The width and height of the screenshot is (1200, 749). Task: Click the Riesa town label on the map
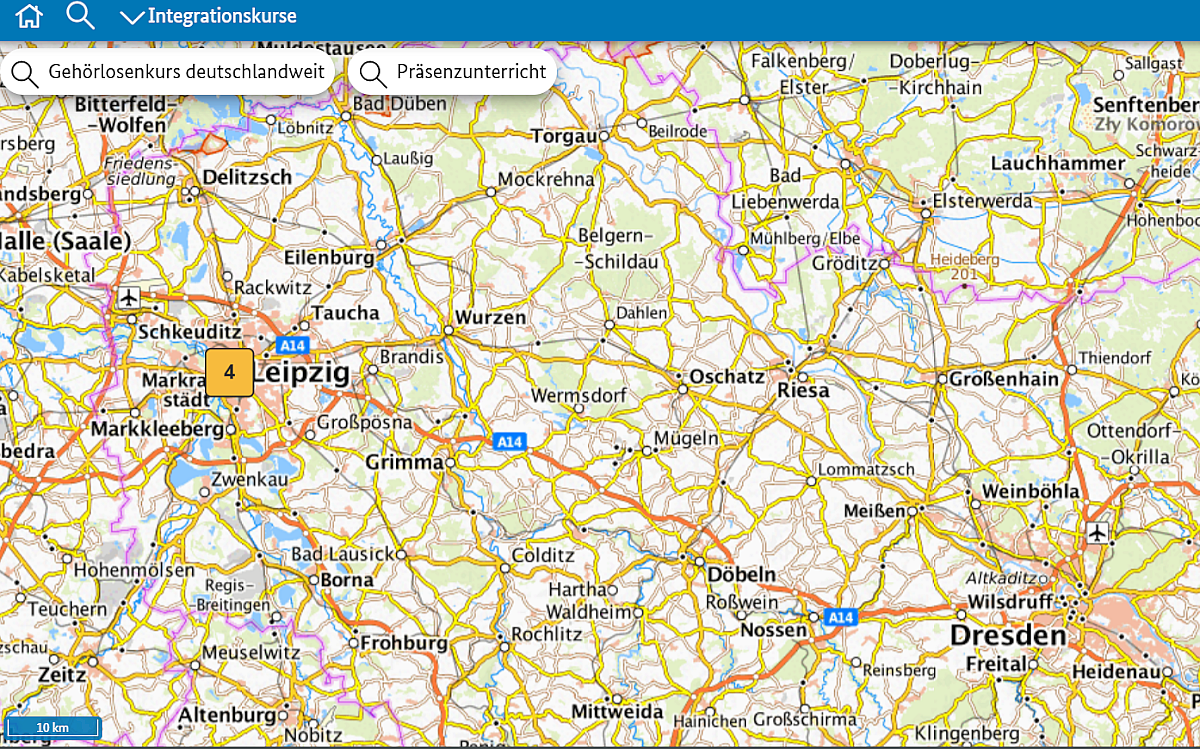pyautogui.click(x=804, y=390)
